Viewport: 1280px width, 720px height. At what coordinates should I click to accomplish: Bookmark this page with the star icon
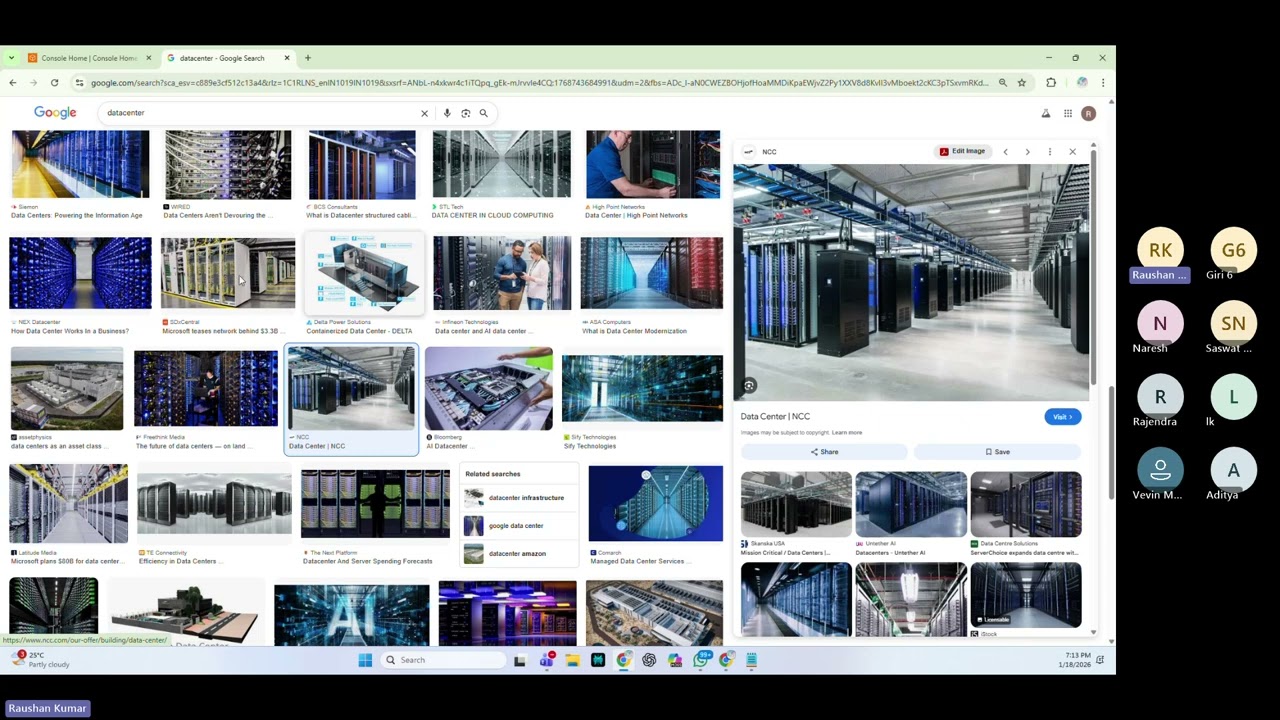(1021, 83)
